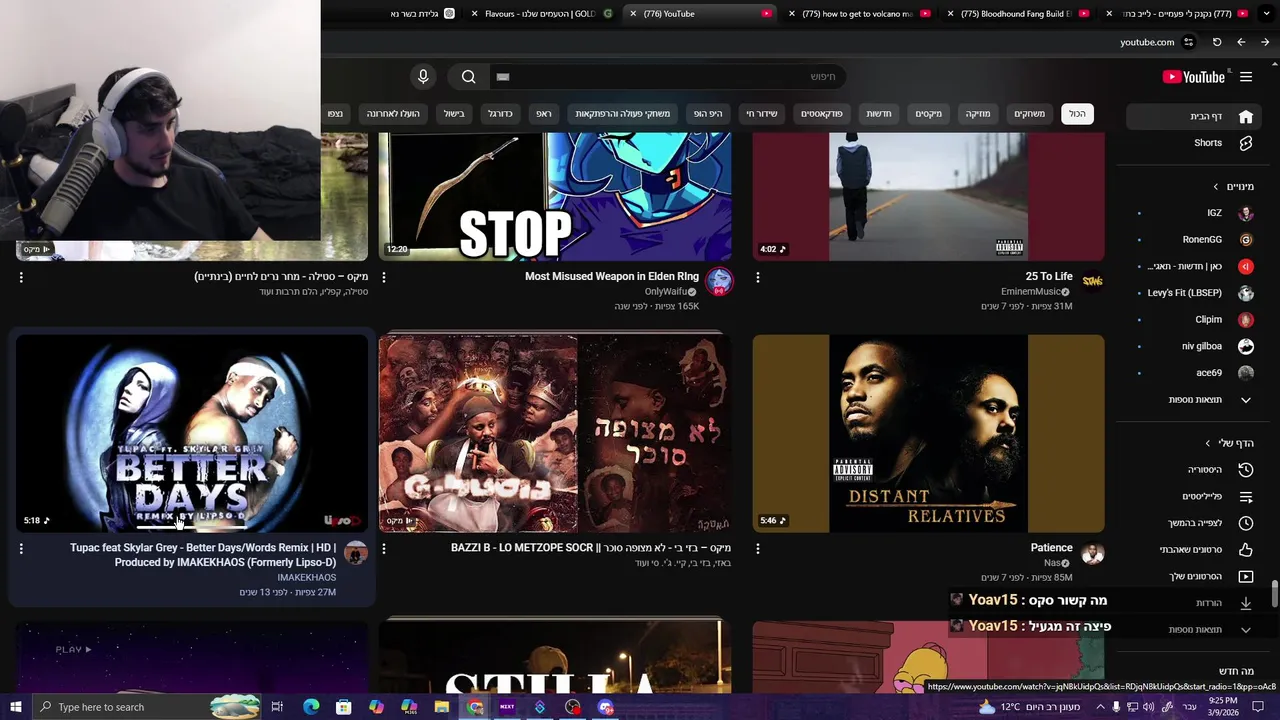This screenshot has height=720, width=1280.
Task: Open סרטונים שאהבתי (Liked videos) in sidebar
Action: (1192, 549)
